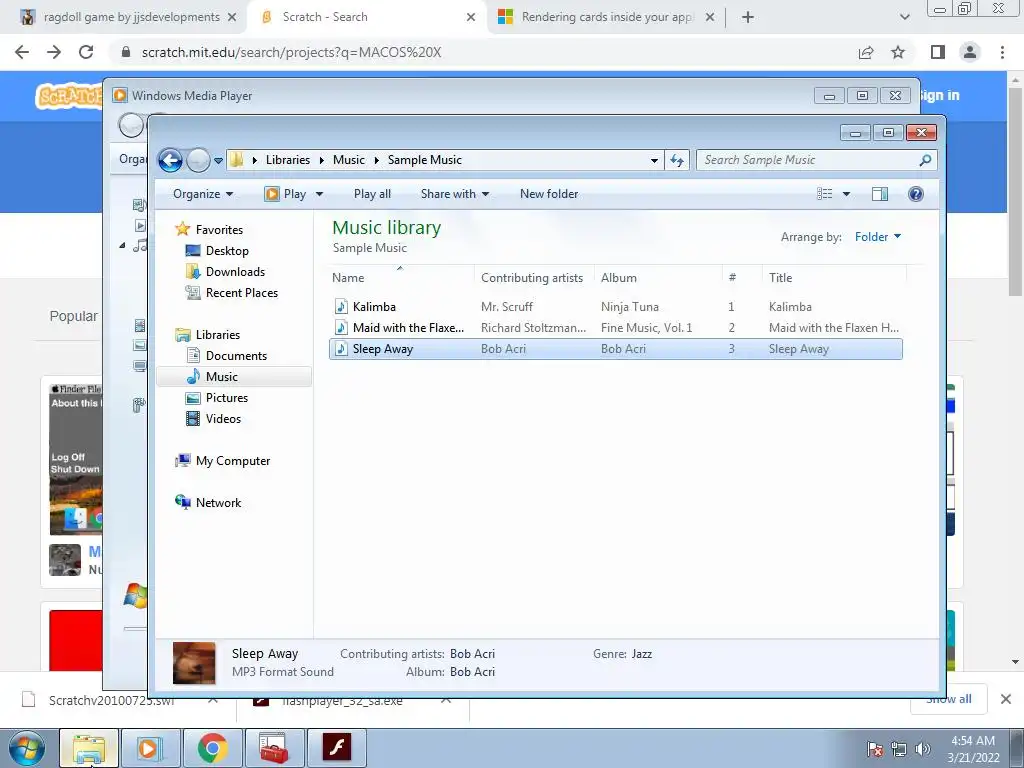The height and width of the screenshot is (768, 1024).
Task: Select the Kalimba music file icon
Action: (x=341, y=306)
